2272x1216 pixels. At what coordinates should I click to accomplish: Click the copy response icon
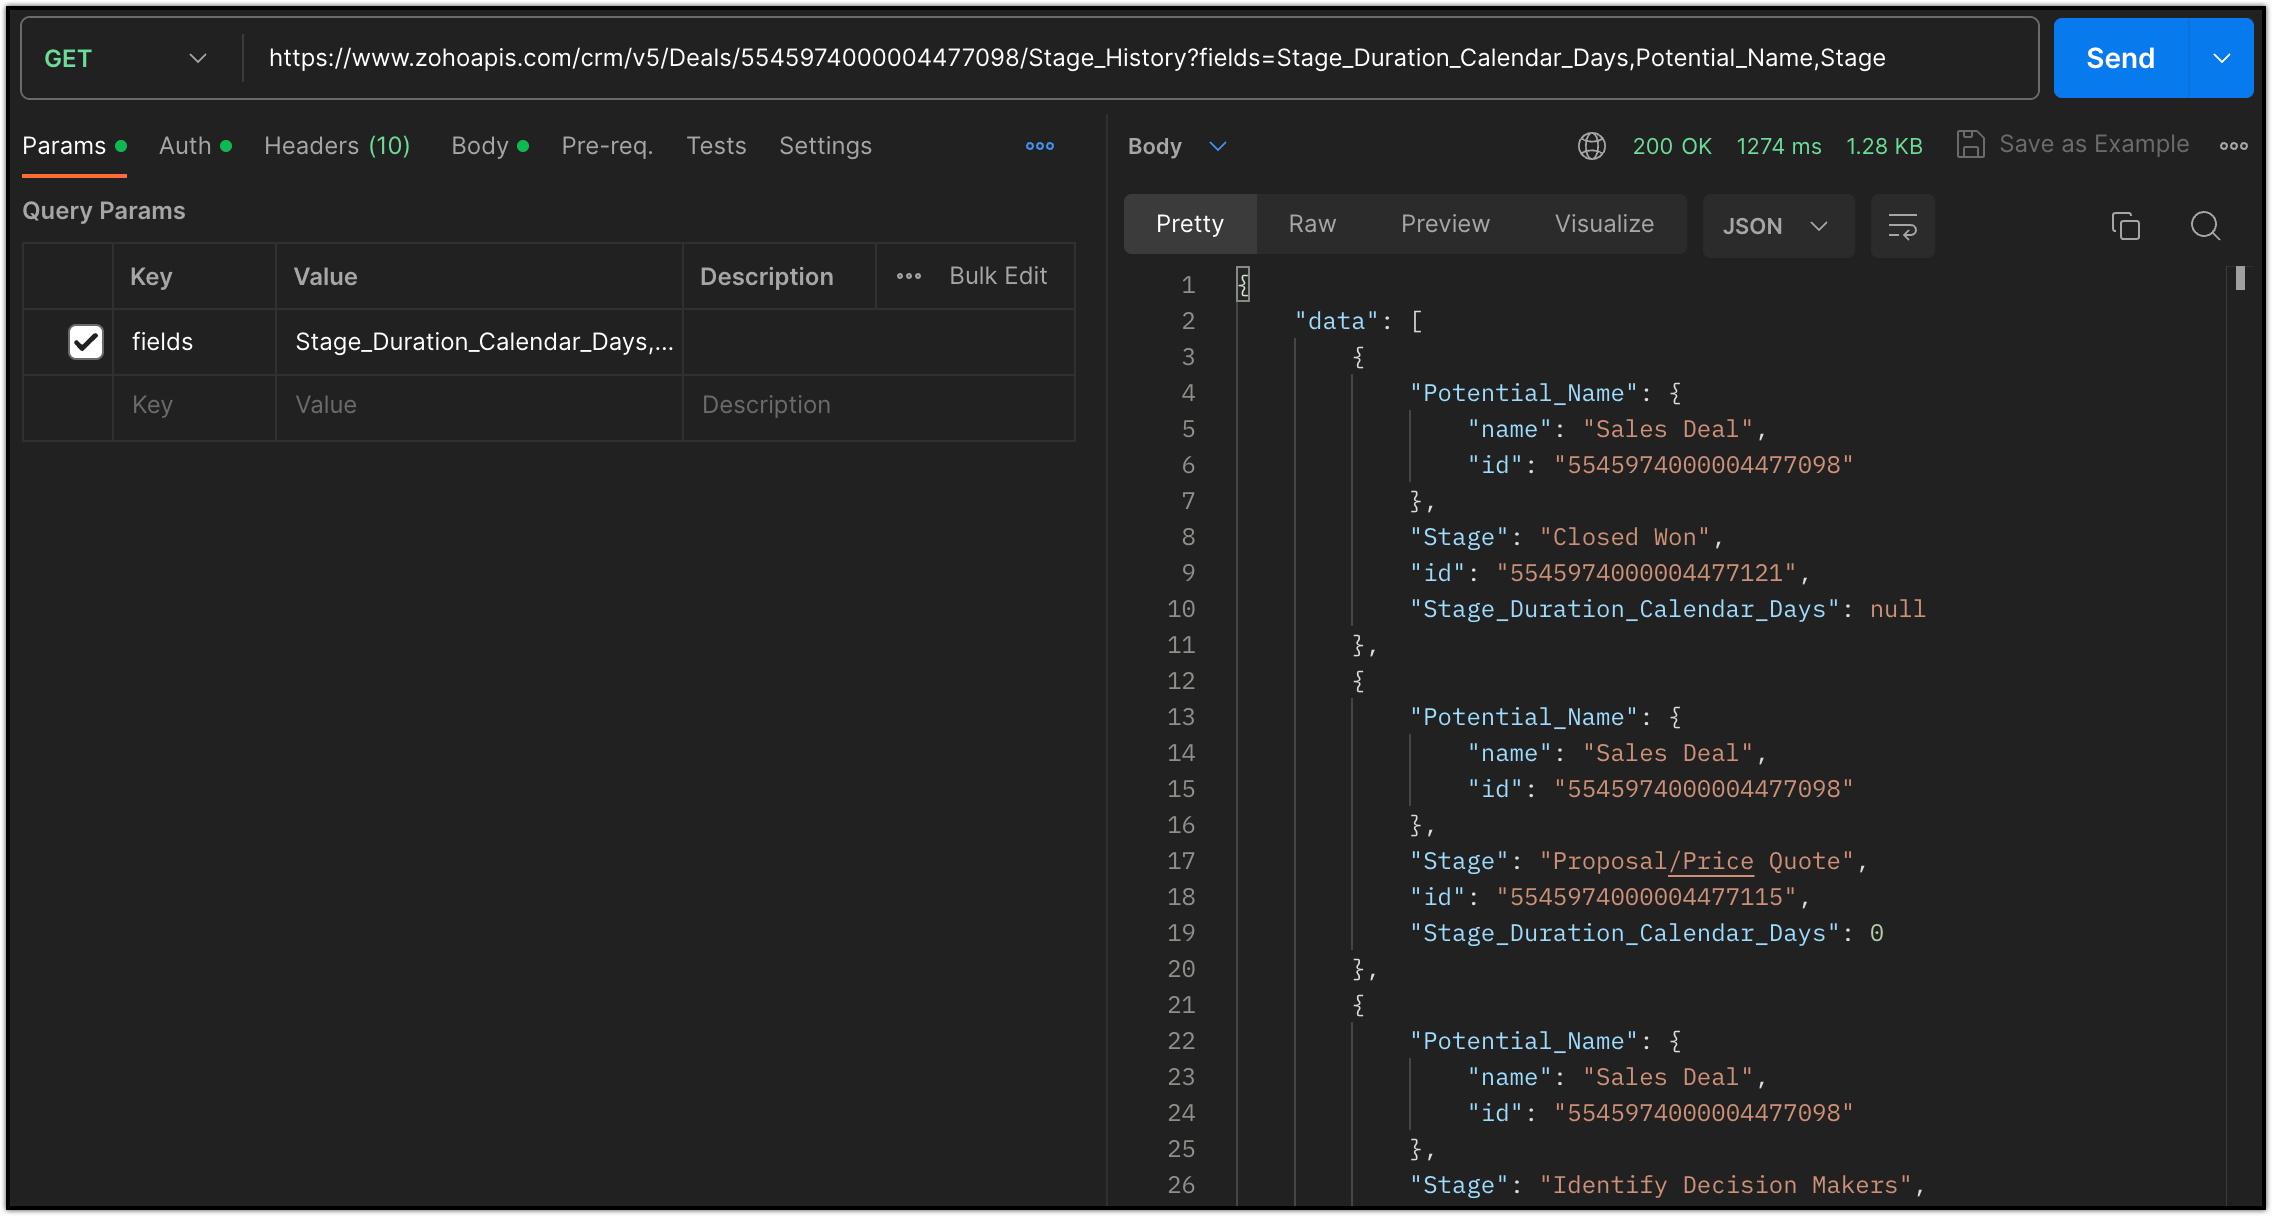tap(2125, 226)
